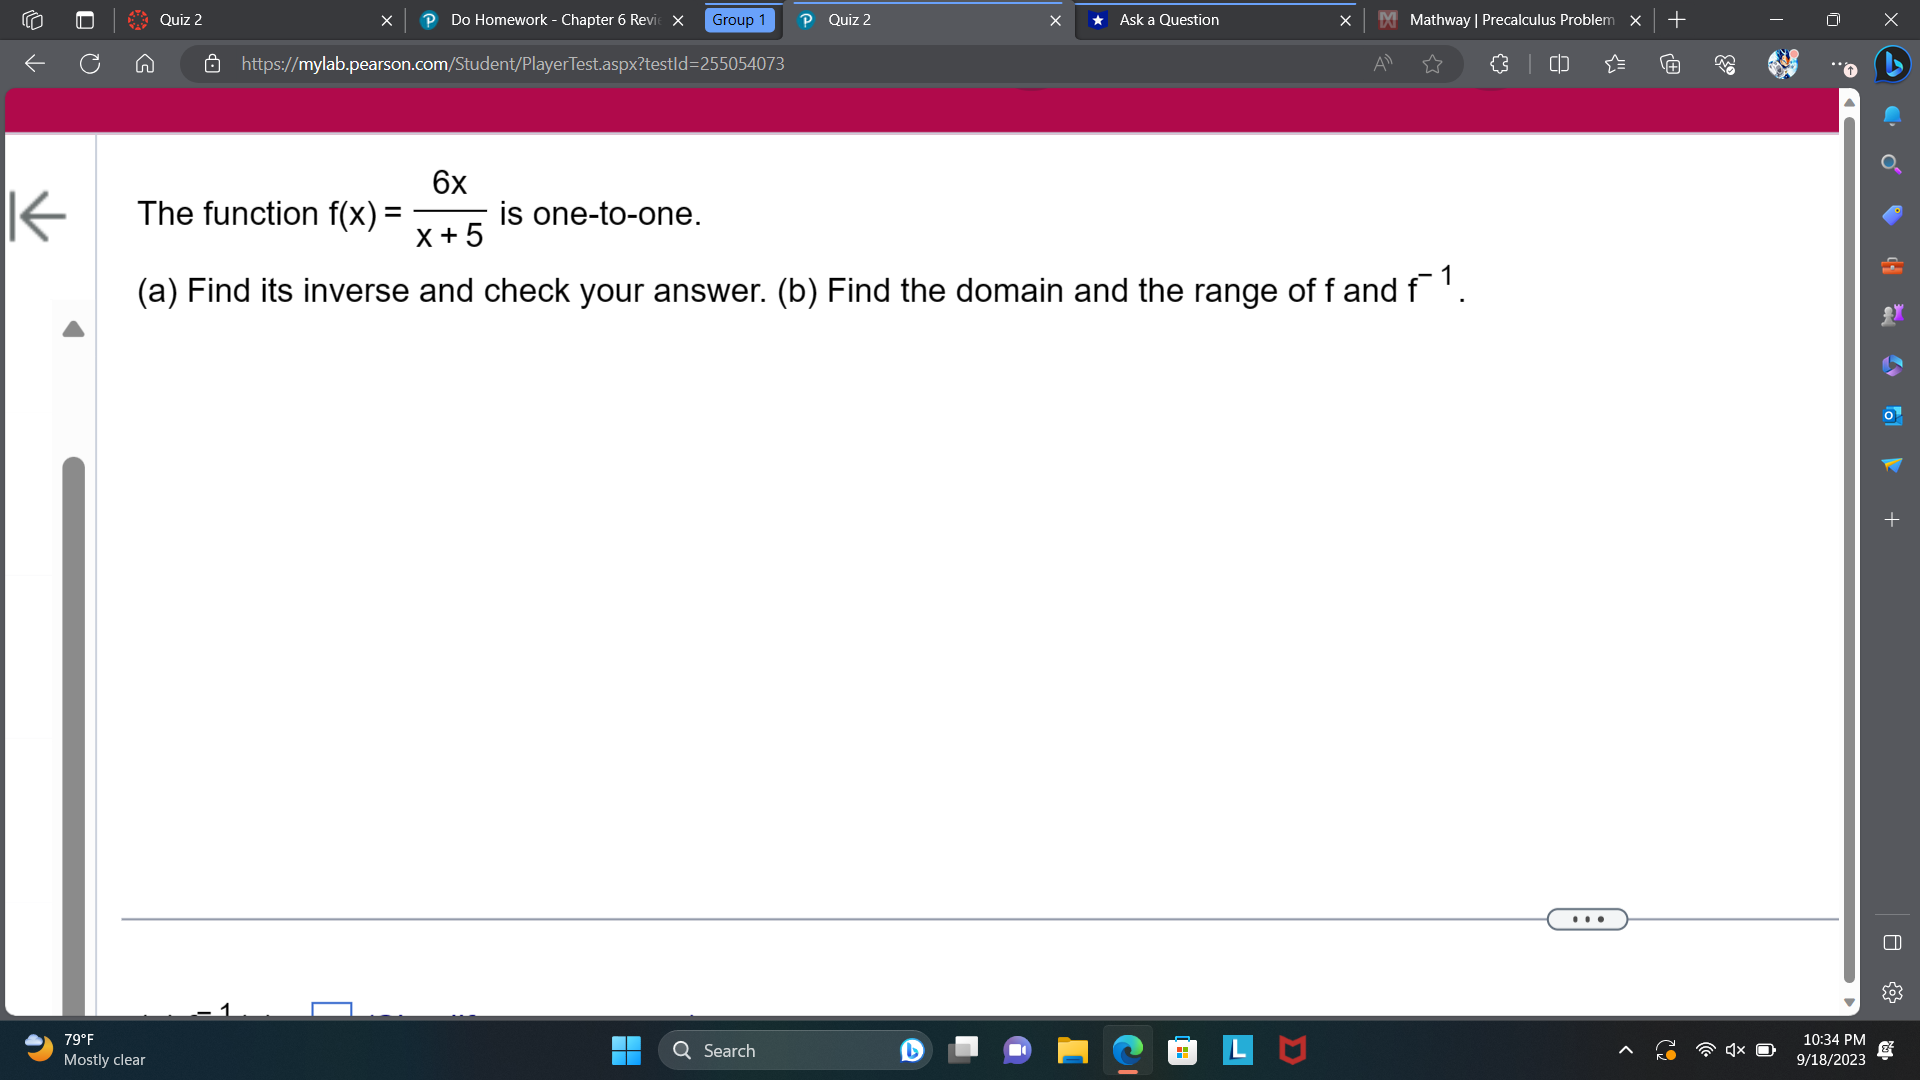The height and width of the screenshot is (1080, 1920).
Task: Open Outlook from the sidebar
Action: [x=1892, y=414]
